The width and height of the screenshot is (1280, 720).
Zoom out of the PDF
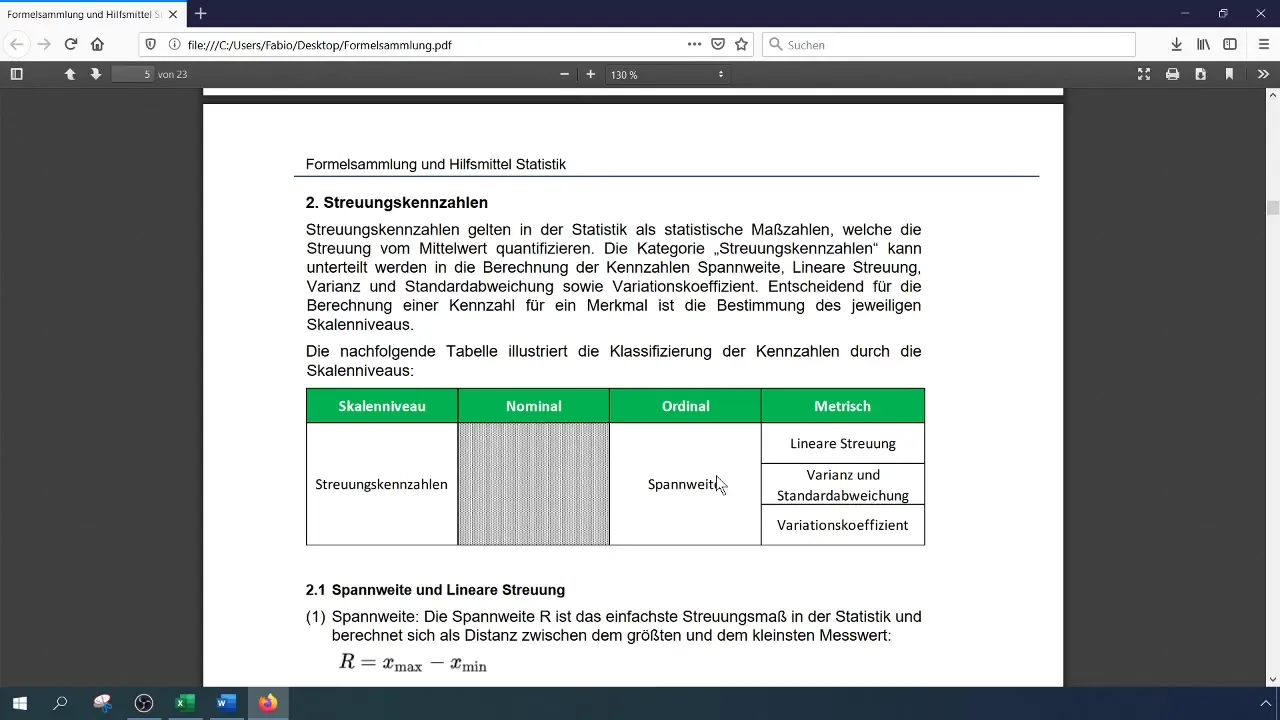(564, 74)
